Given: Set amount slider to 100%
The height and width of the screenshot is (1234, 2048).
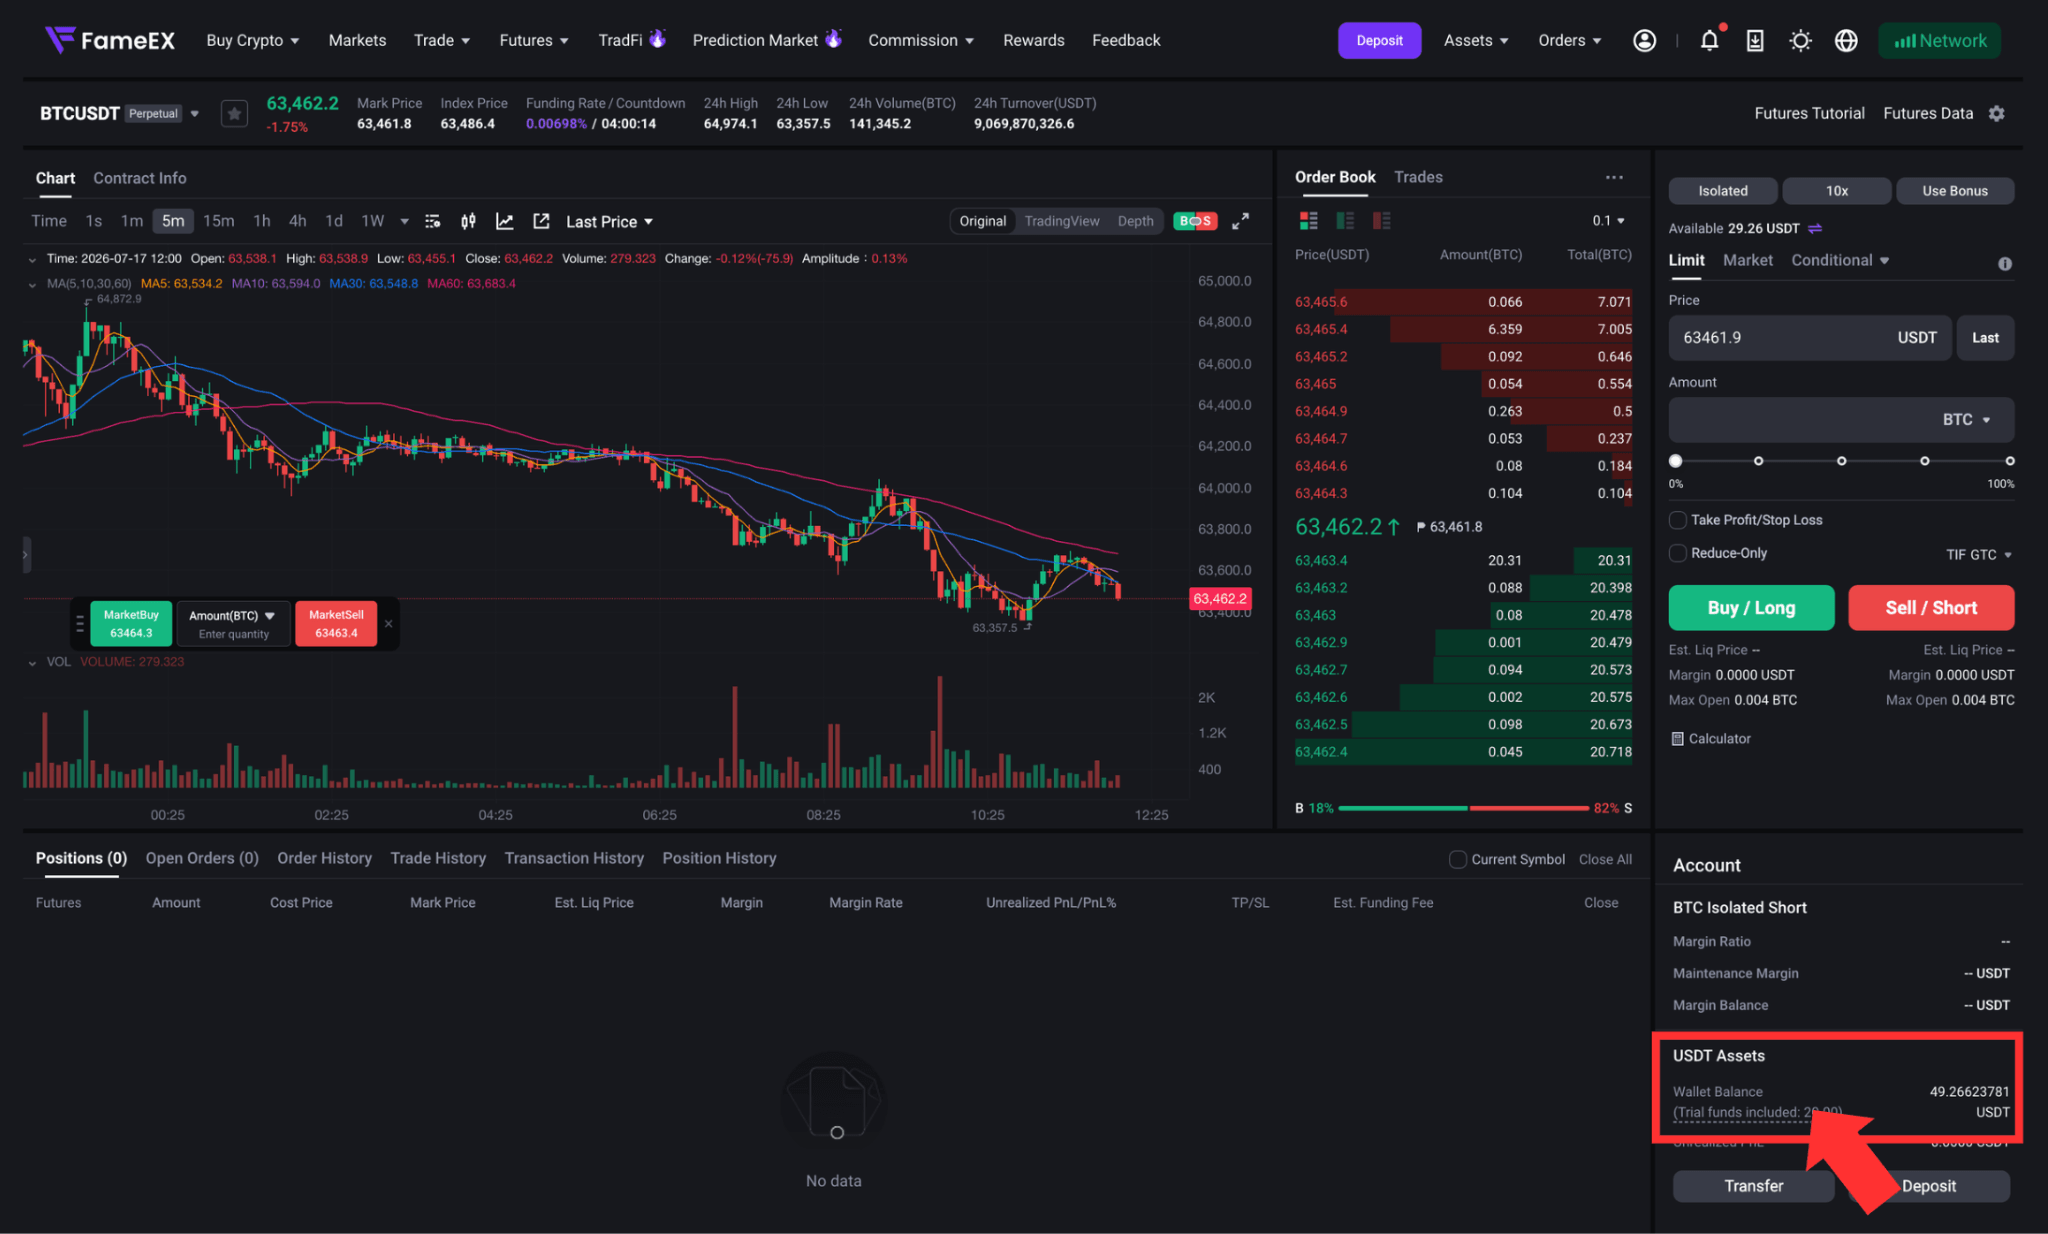Looking at the screenshot, I should (2009, 461).
